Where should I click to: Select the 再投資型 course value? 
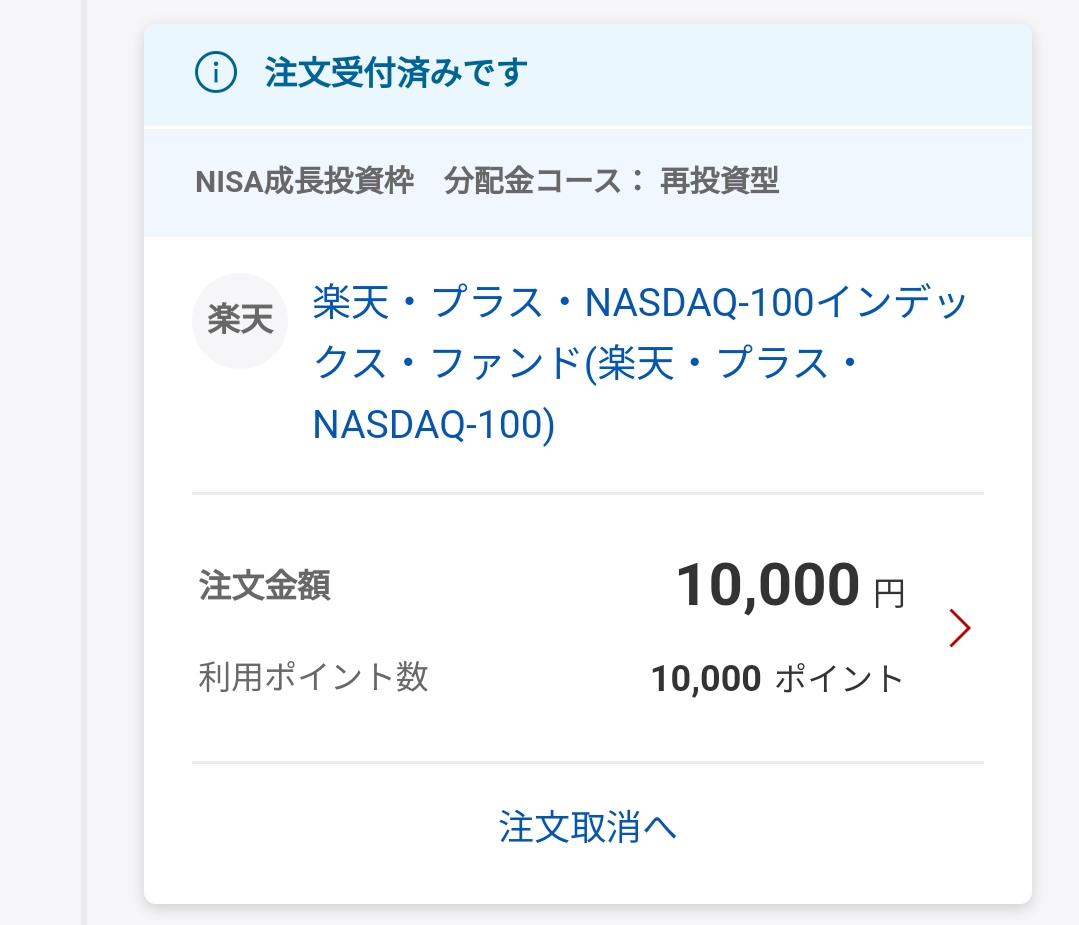pos(720,182)
